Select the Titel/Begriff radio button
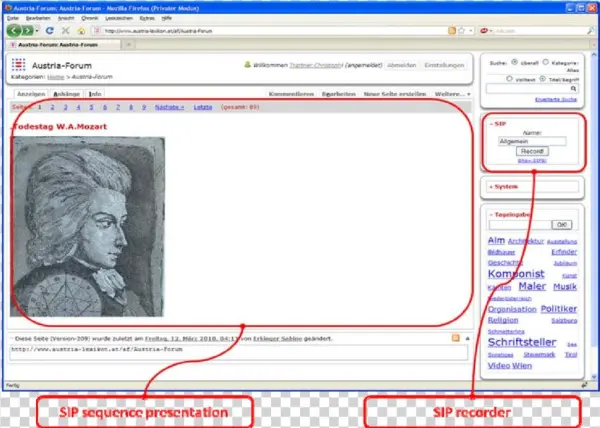Screen dimensions: 600x428 tap(543, 79)
